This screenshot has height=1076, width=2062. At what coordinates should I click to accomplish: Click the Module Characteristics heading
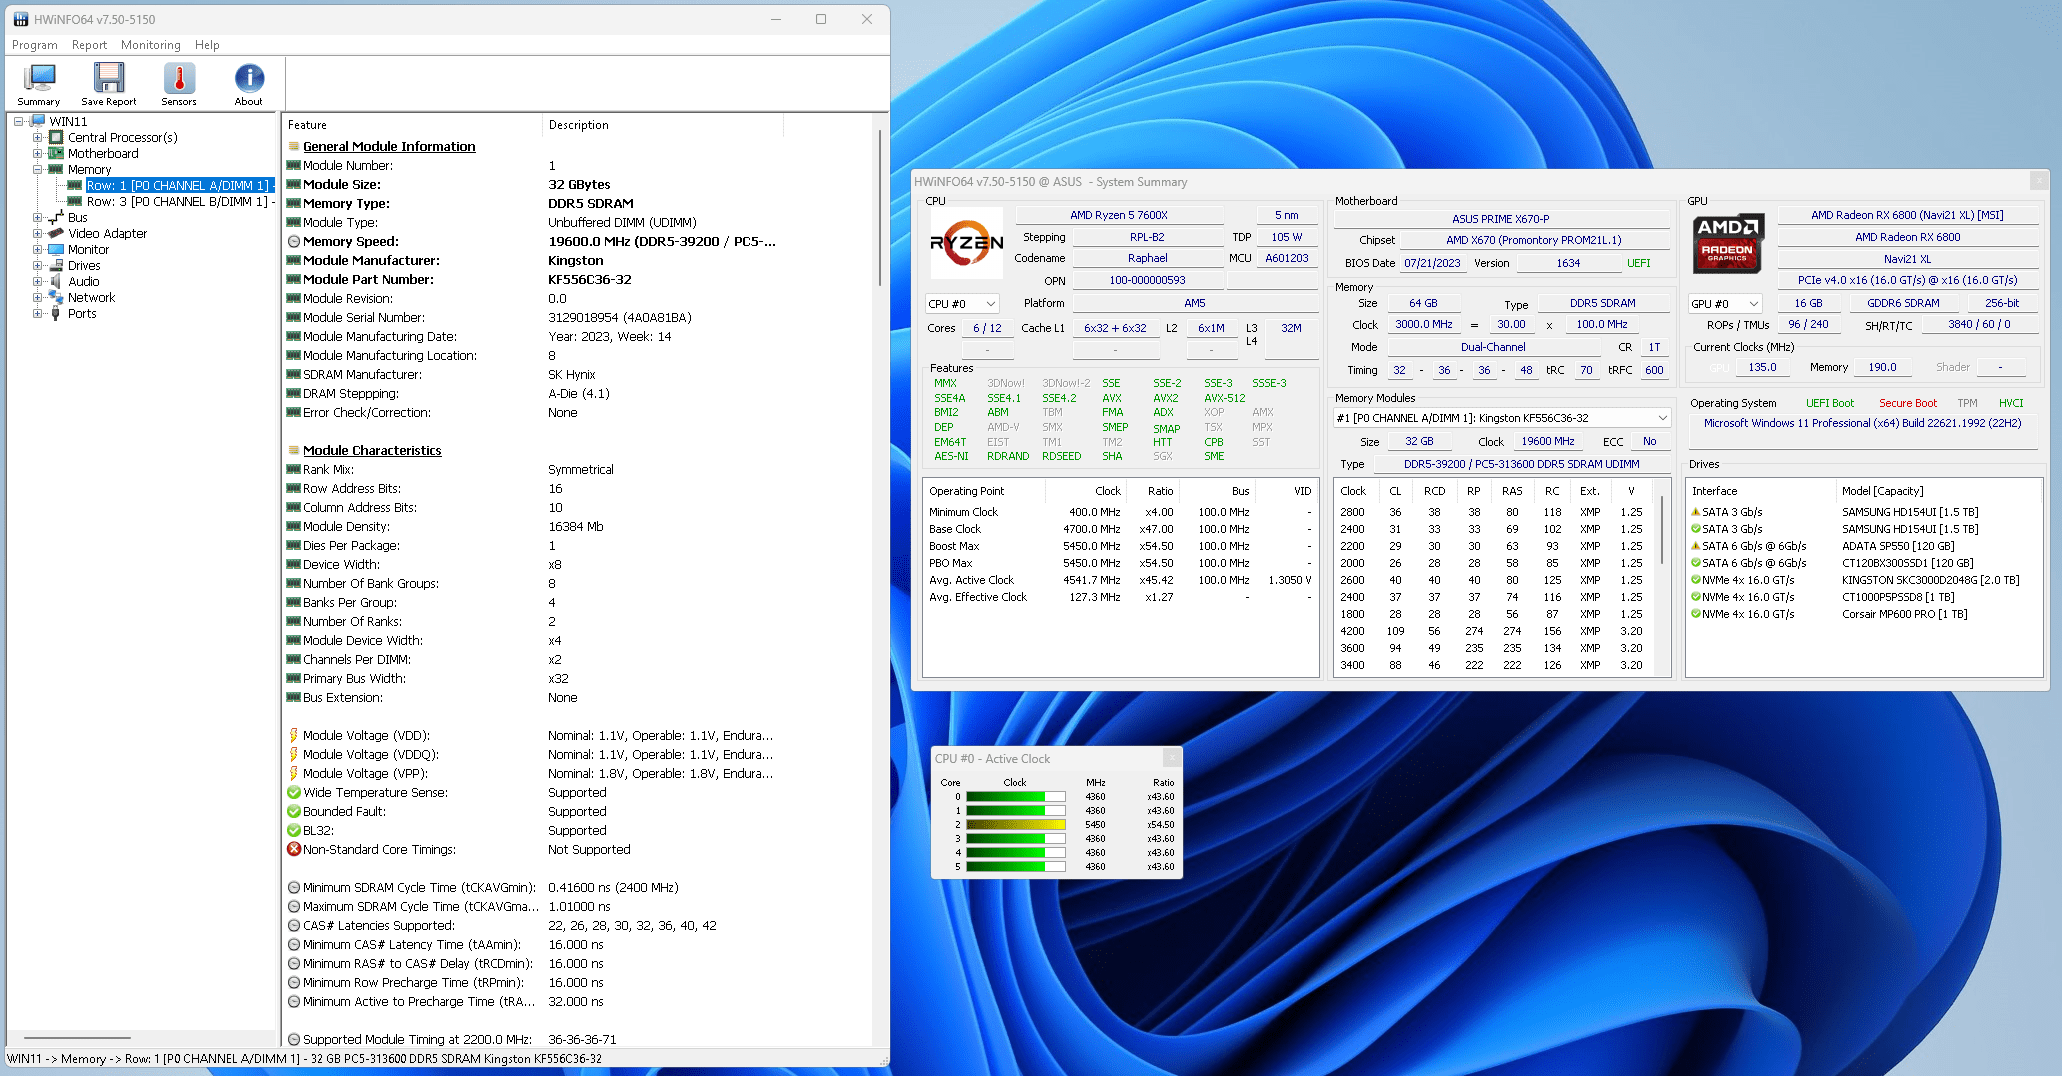tap(372, 450)
